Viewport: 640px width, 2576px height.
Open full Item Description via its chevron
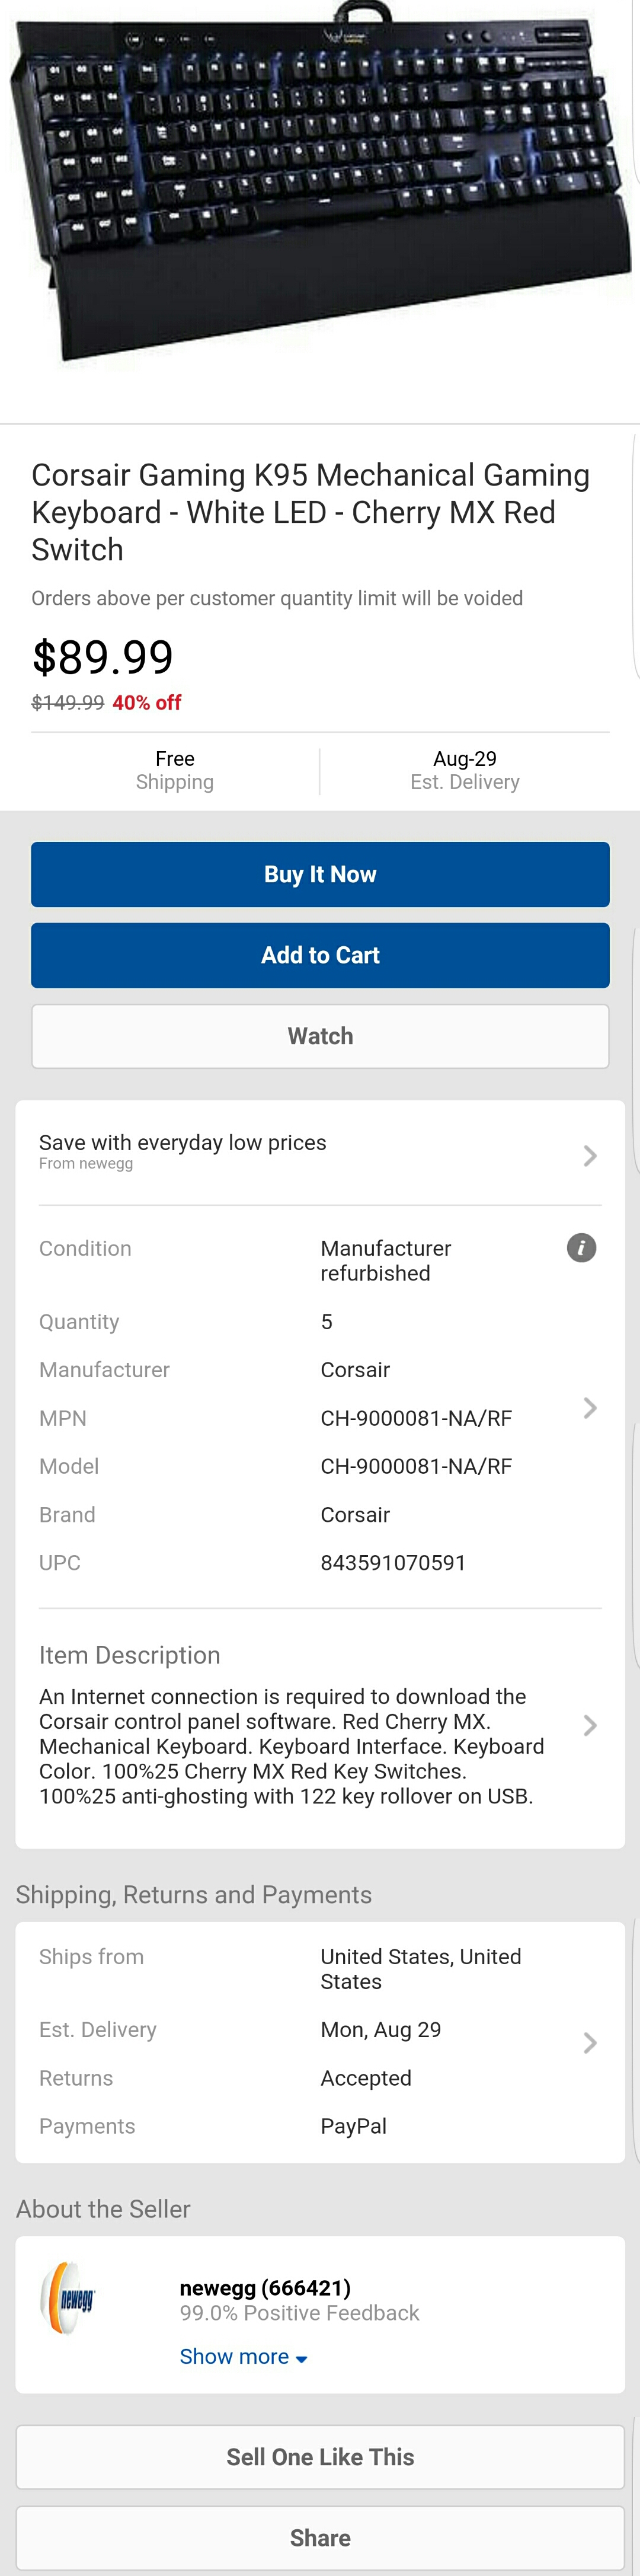pyautogui.click(x=589, y=1725)
